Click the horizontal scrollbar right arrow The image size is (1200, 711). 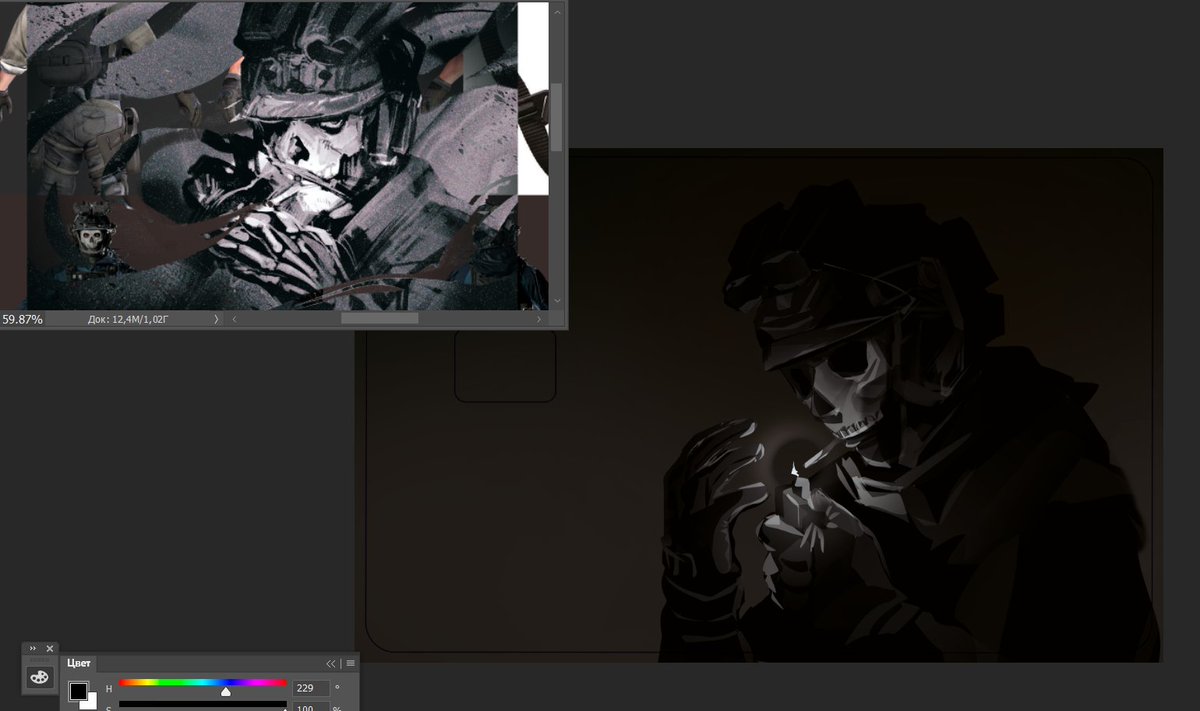[x=539, y=319]
